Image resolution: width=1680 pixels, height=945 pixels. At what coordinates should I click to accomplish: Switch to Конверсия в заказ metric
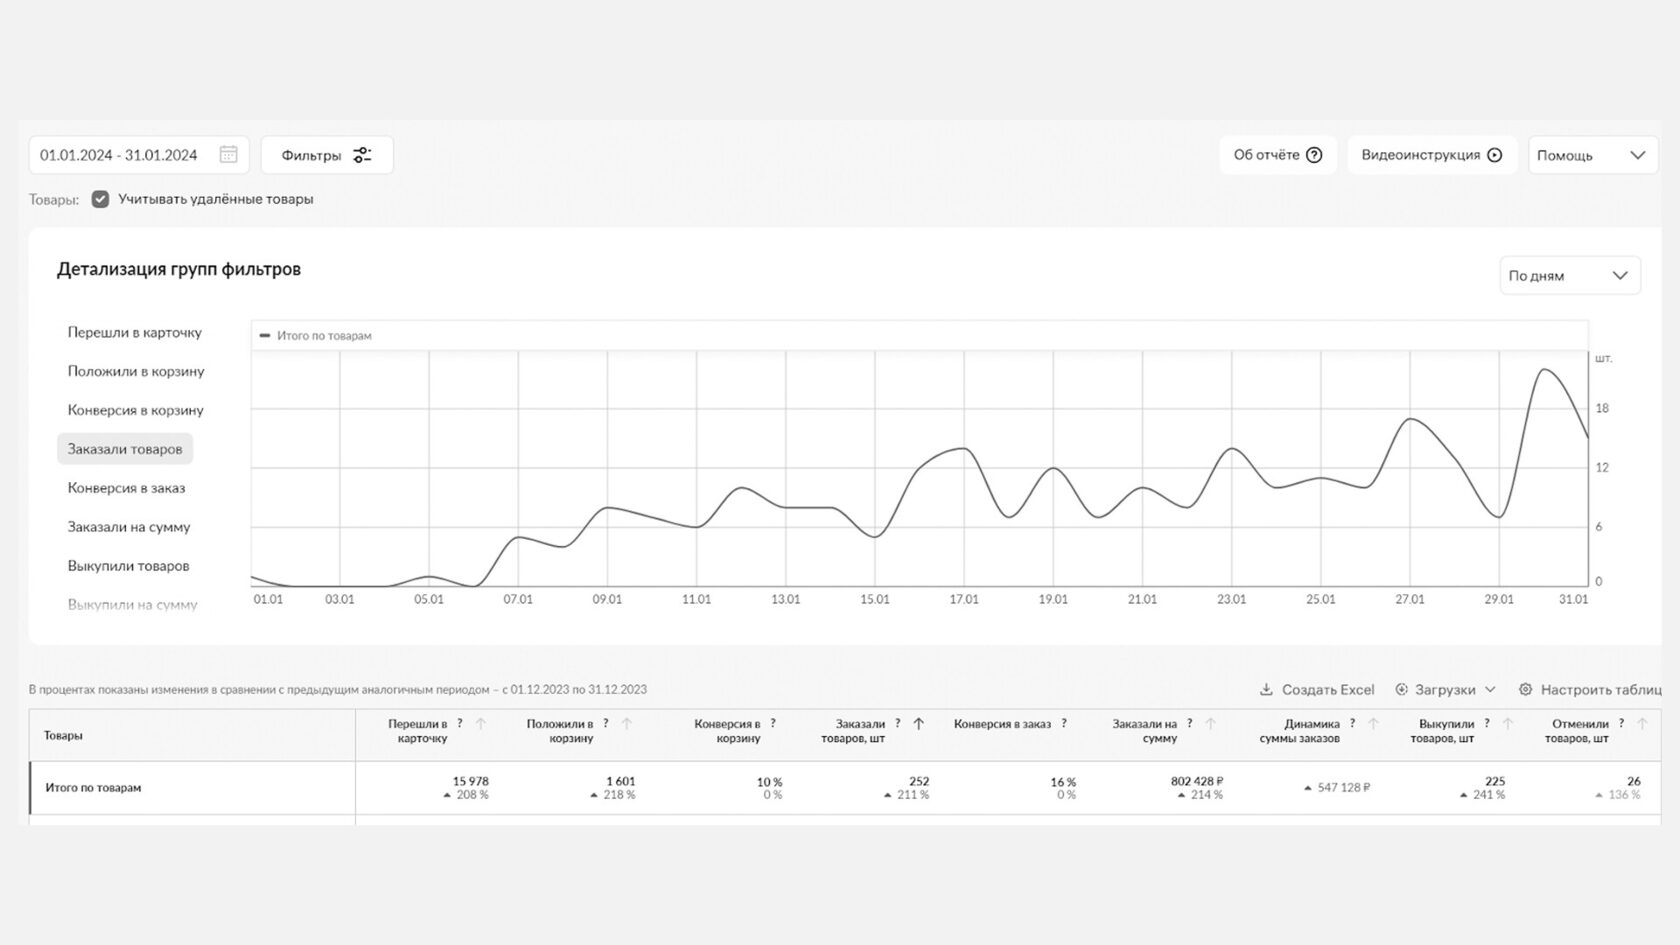click(x=126, y=488)
